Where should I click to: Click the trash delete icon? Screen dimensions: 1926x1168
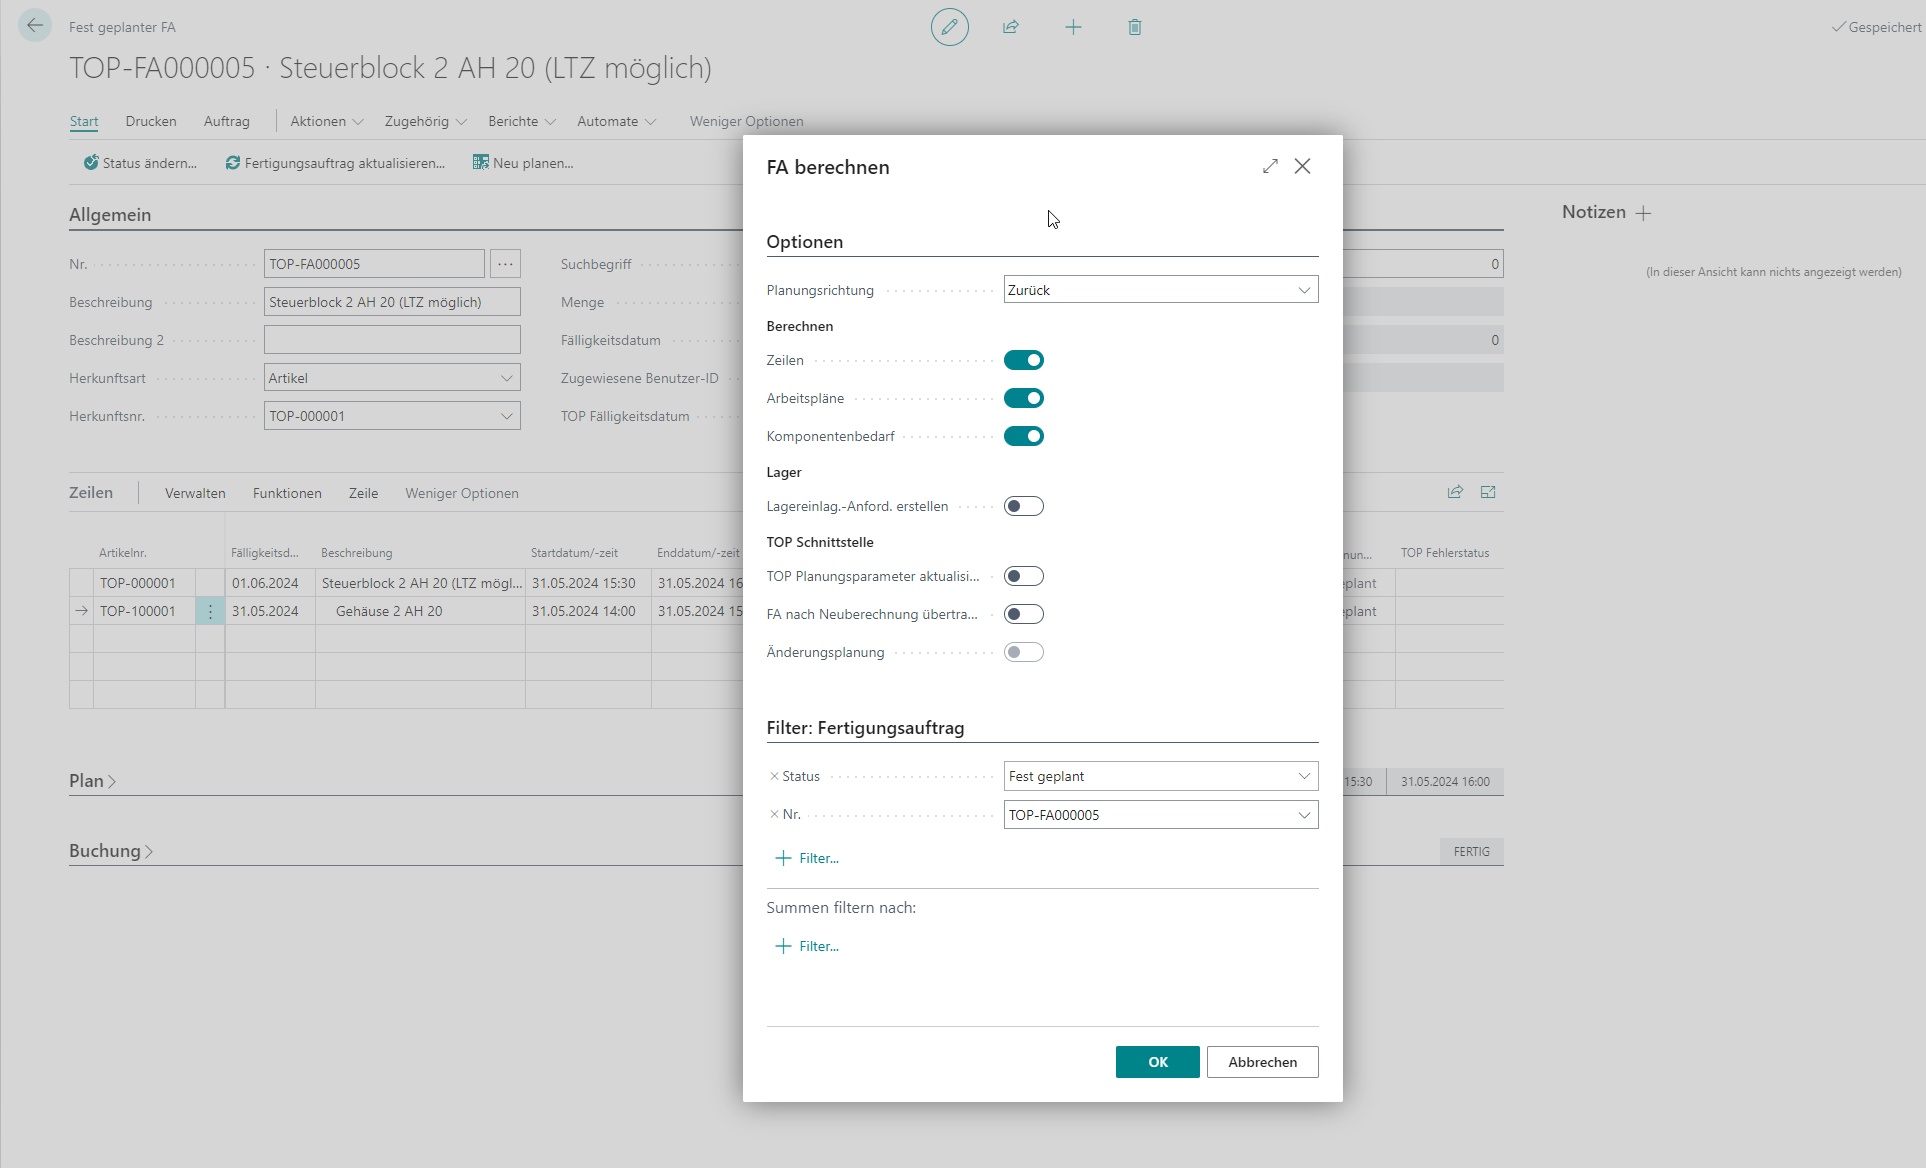pos(1135,27)
